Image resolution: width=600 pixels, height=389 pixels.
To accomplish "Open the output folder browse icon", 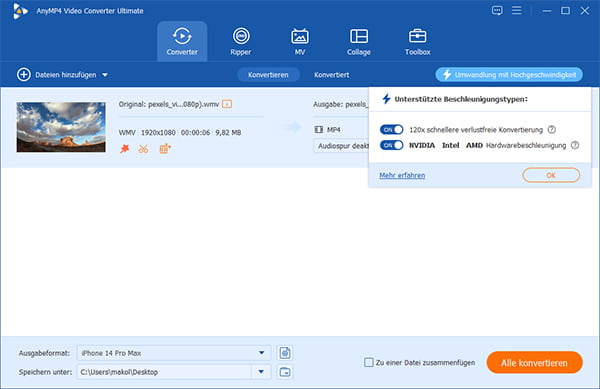I will point(285,372).
